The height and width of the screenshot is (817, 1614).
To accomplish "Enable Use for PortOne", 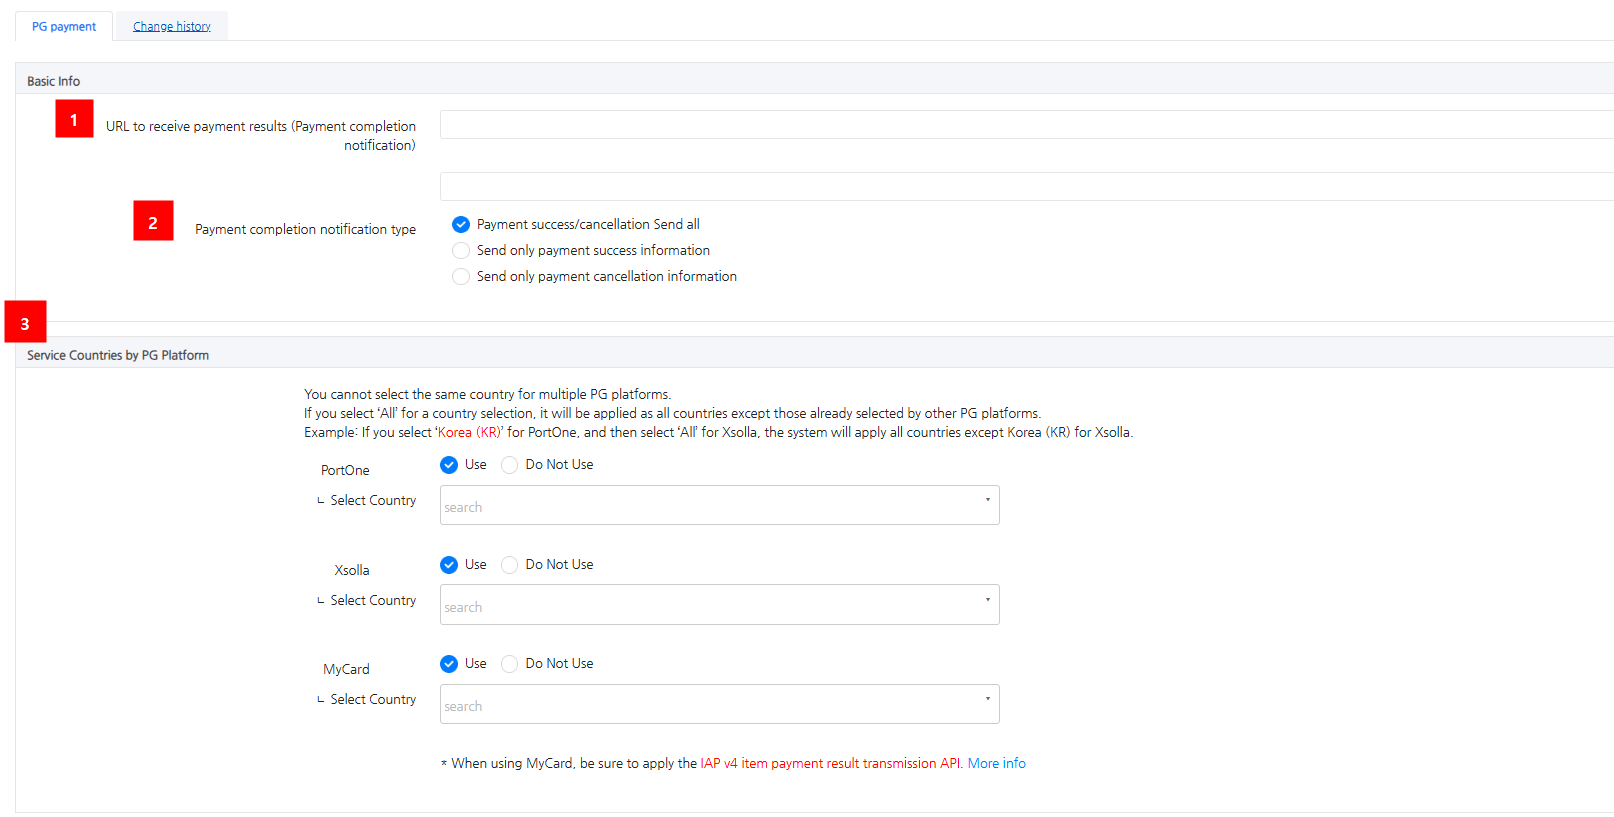I will pos(449,465).
